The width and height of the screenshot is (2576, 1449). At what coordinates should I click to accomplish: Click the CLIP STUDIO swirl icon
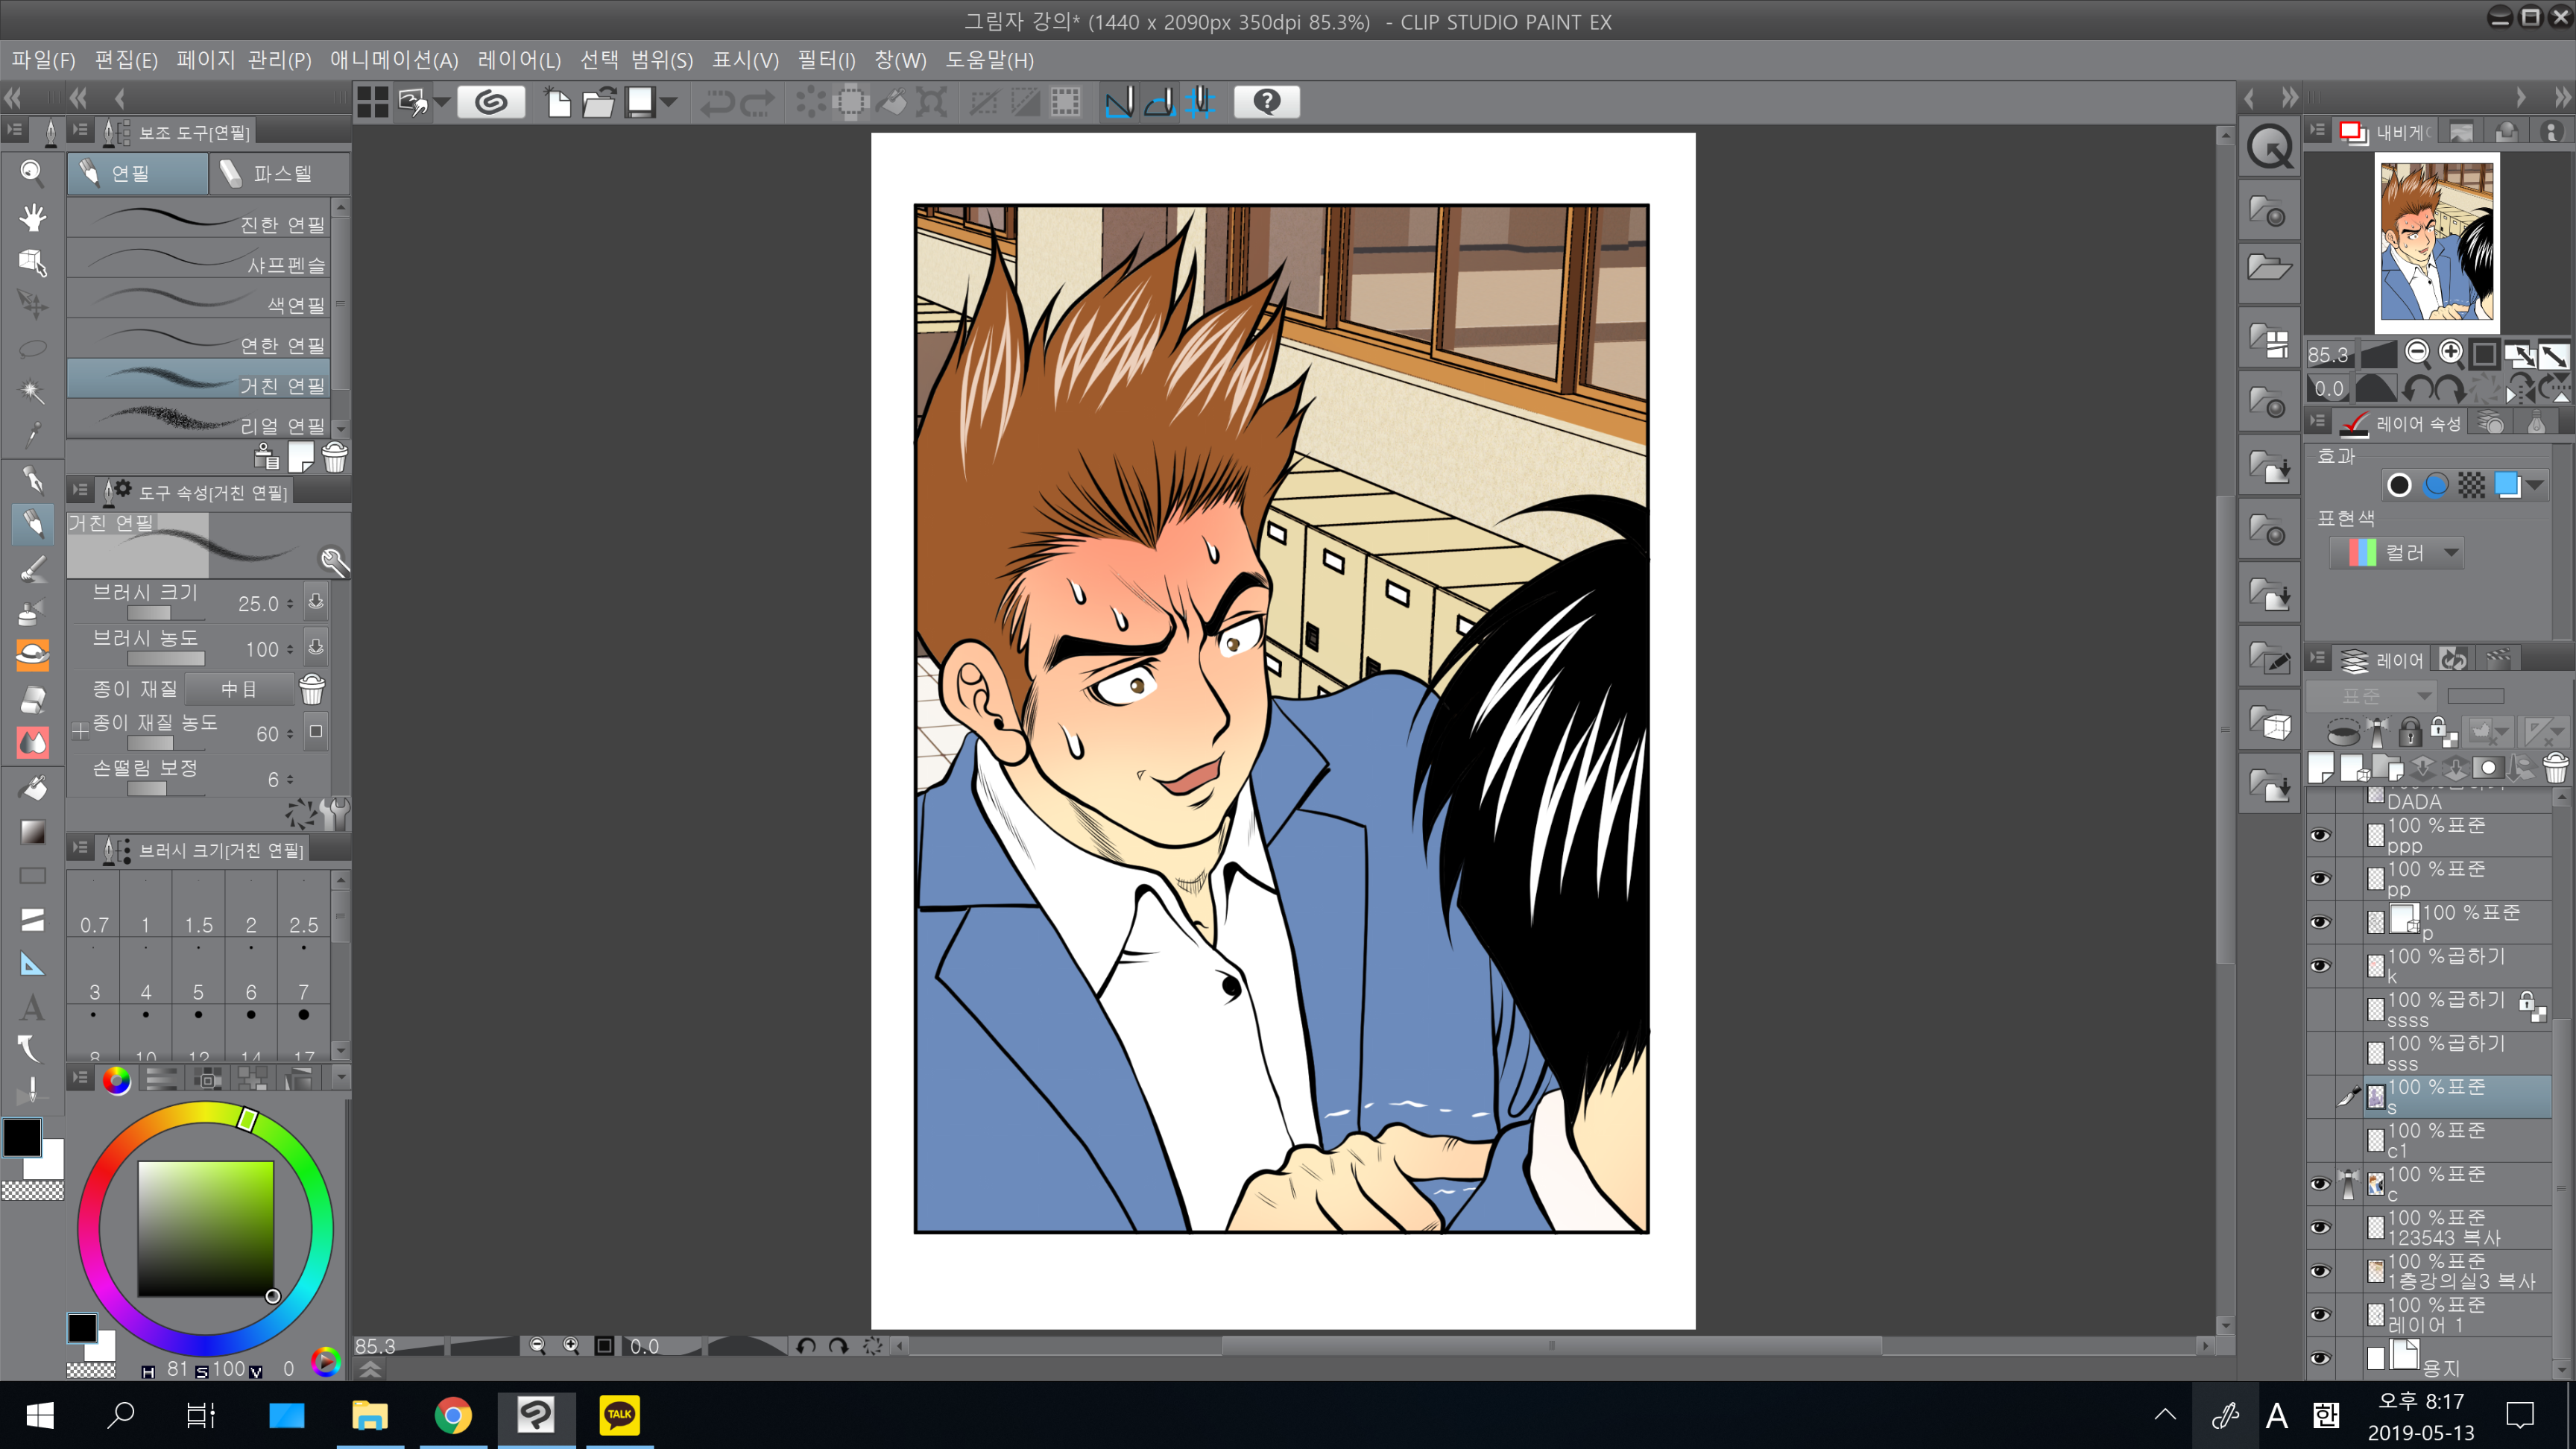click(x=491, y=102)
